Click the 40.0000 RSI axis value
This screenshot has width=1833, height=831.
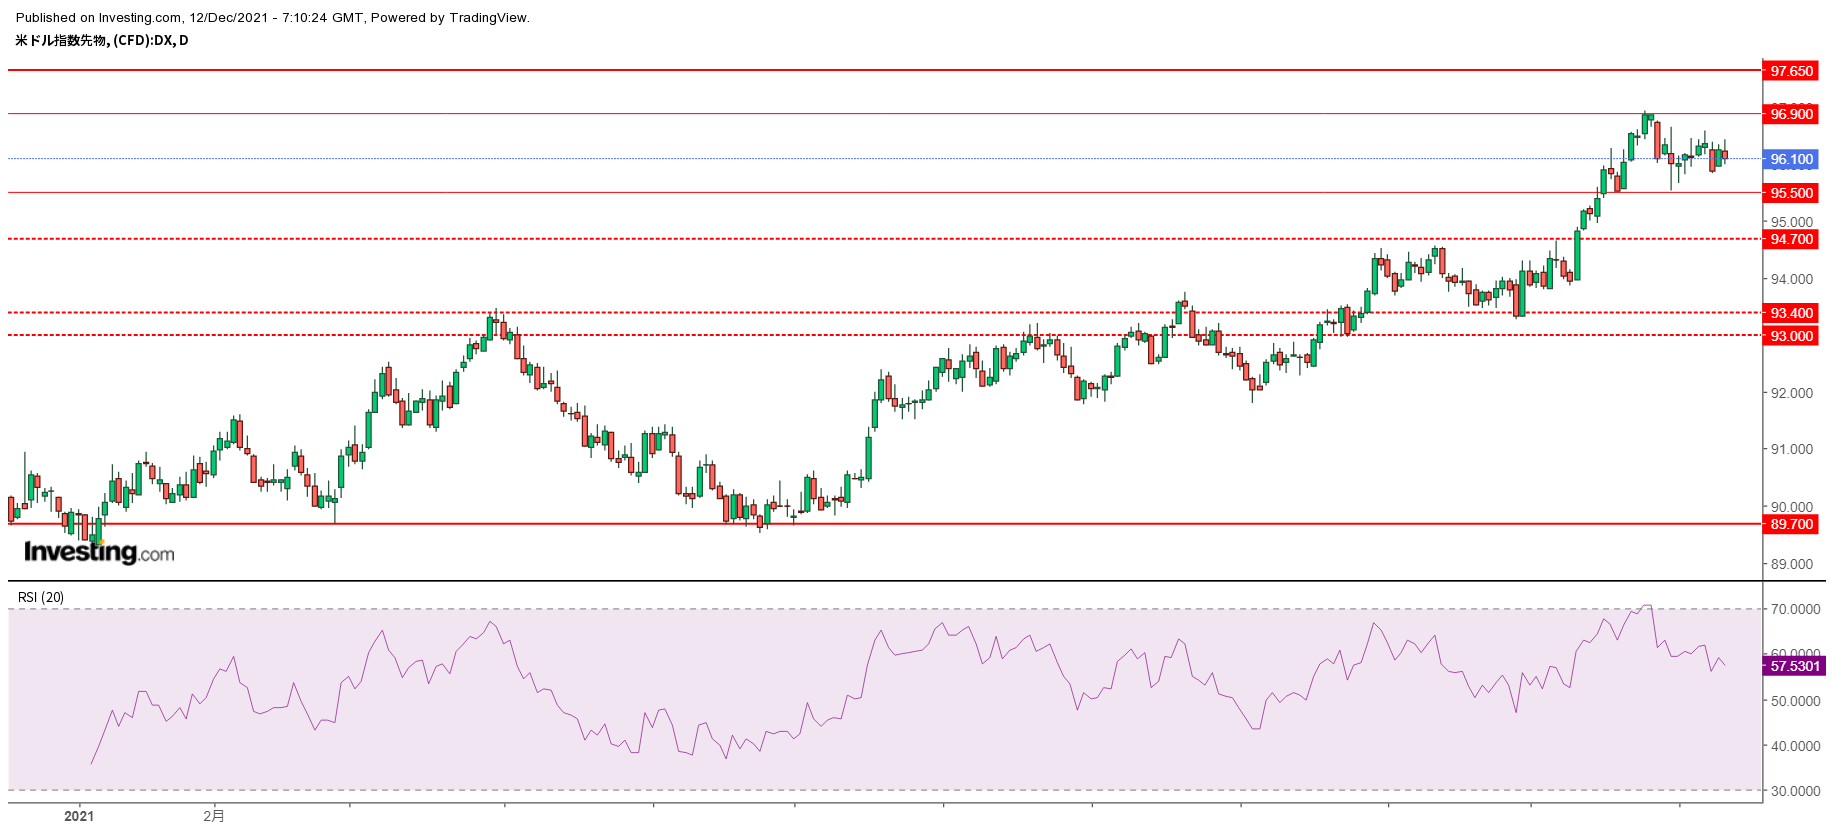click(1795, 746)
